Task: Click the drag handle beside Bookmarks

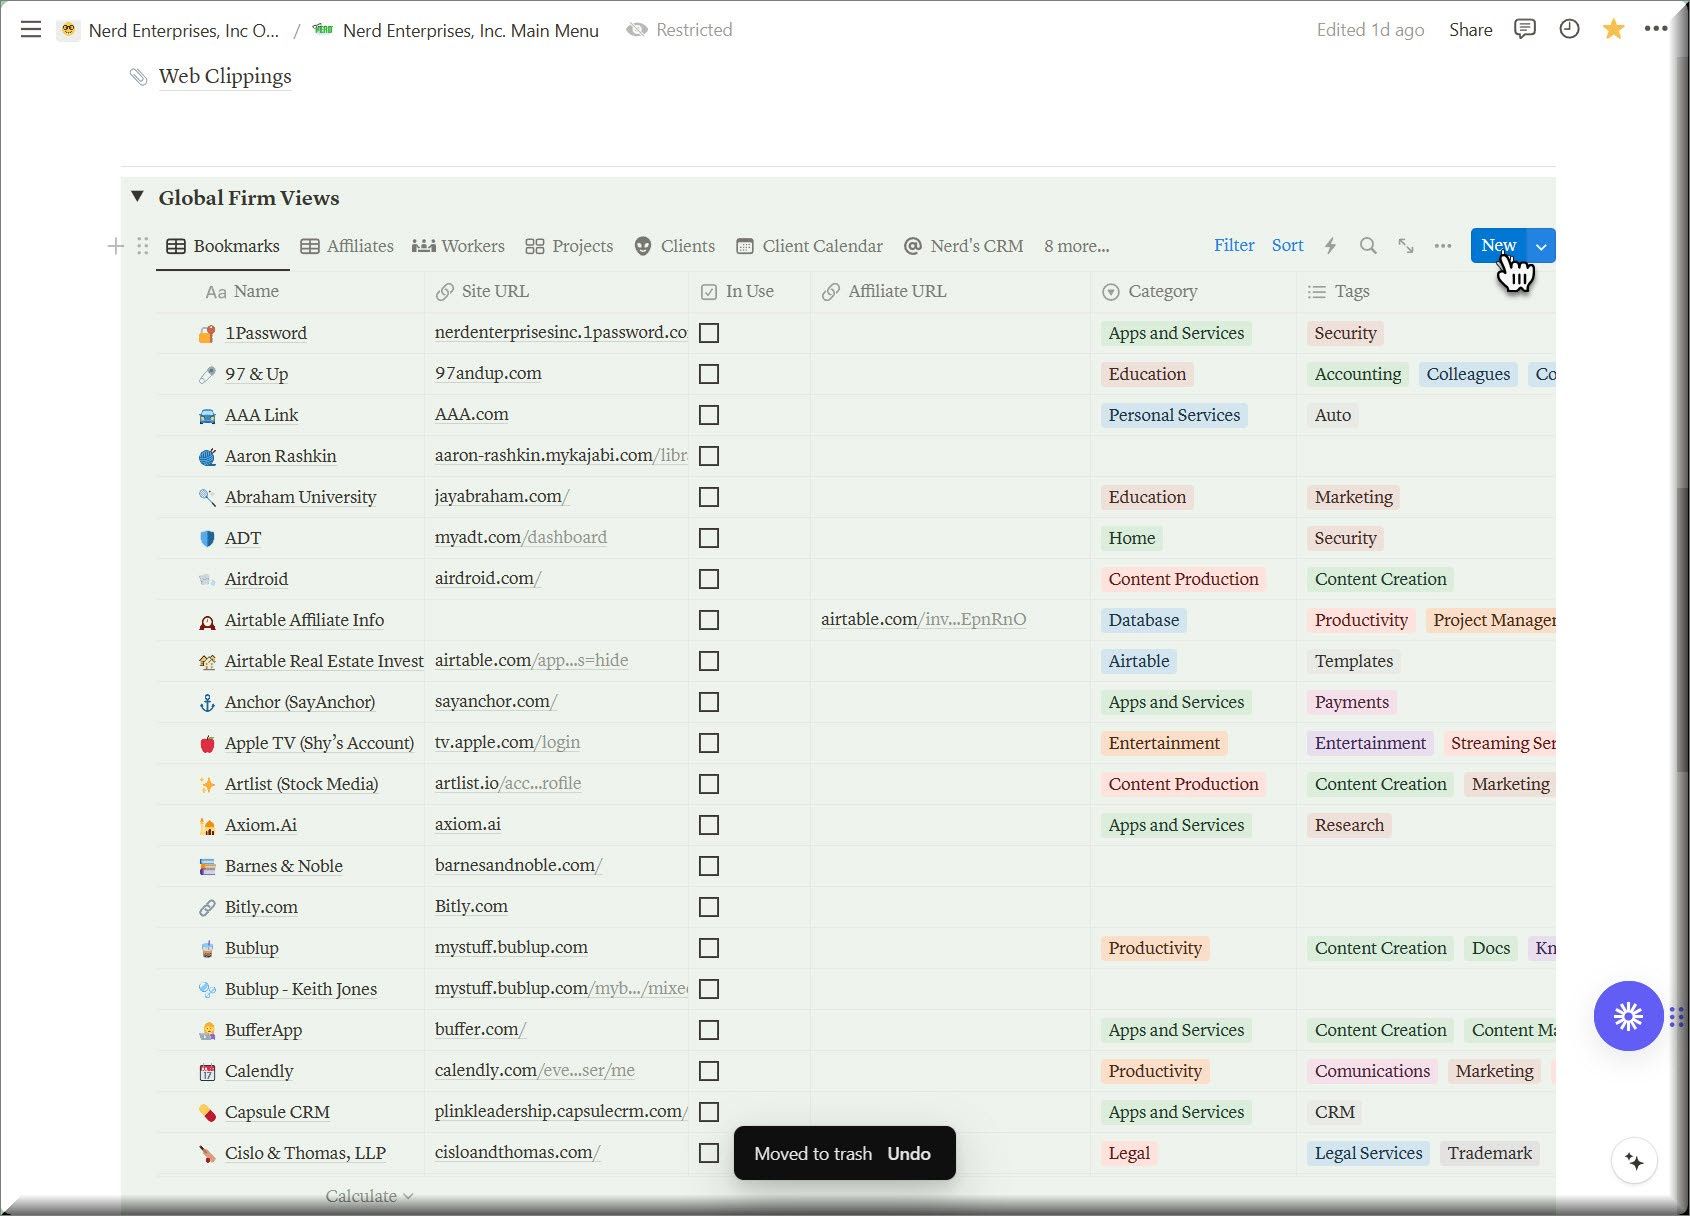Action: tap(142, 246)
